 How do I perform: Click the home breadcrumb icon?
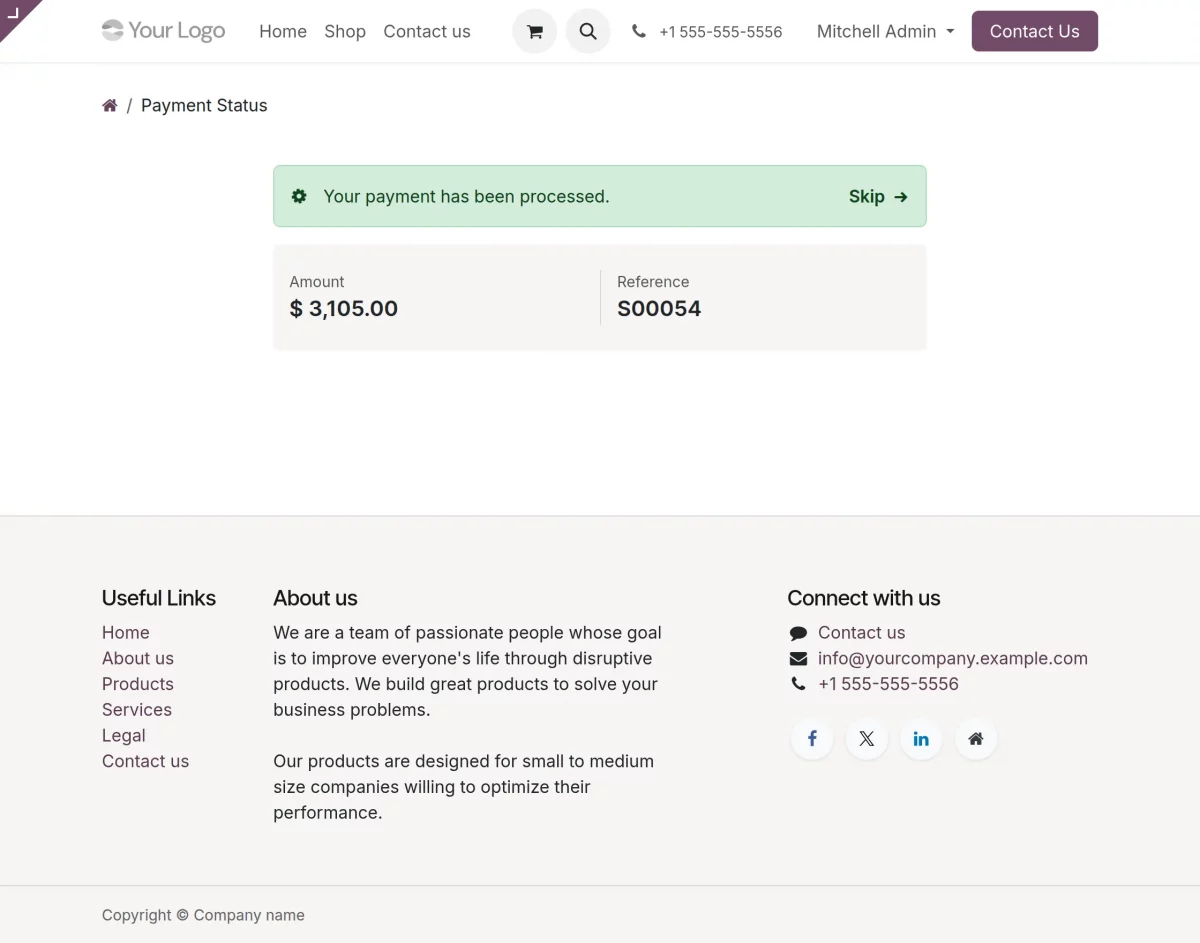coord(110,104)
